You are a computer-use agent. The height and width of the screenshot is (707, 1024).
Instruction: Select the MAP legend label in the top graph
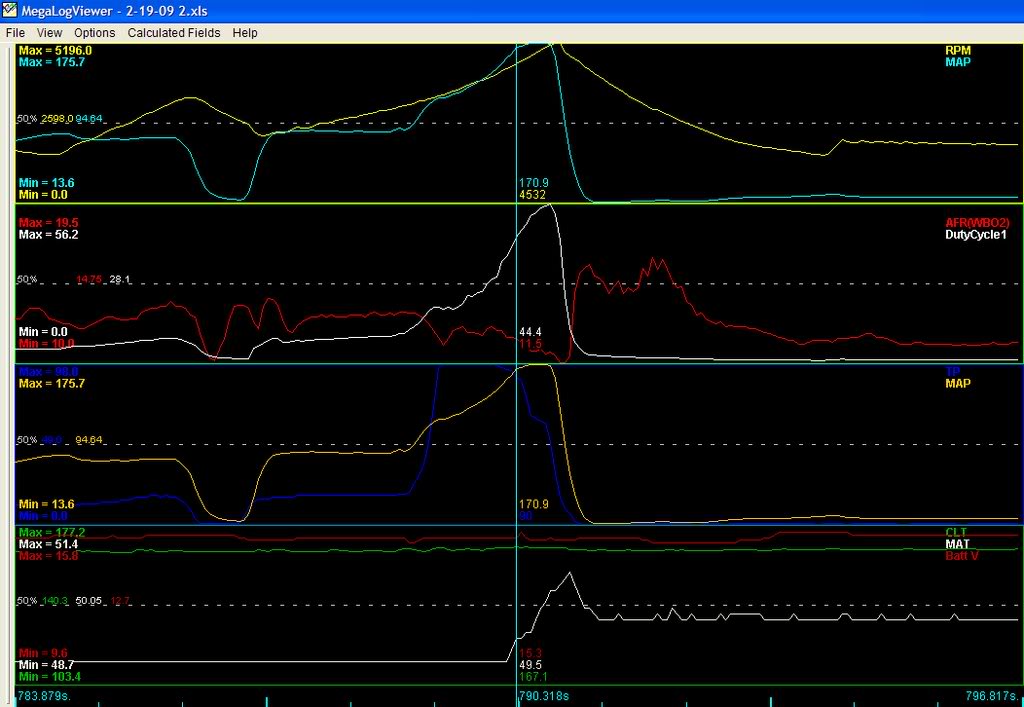(958, 62)
